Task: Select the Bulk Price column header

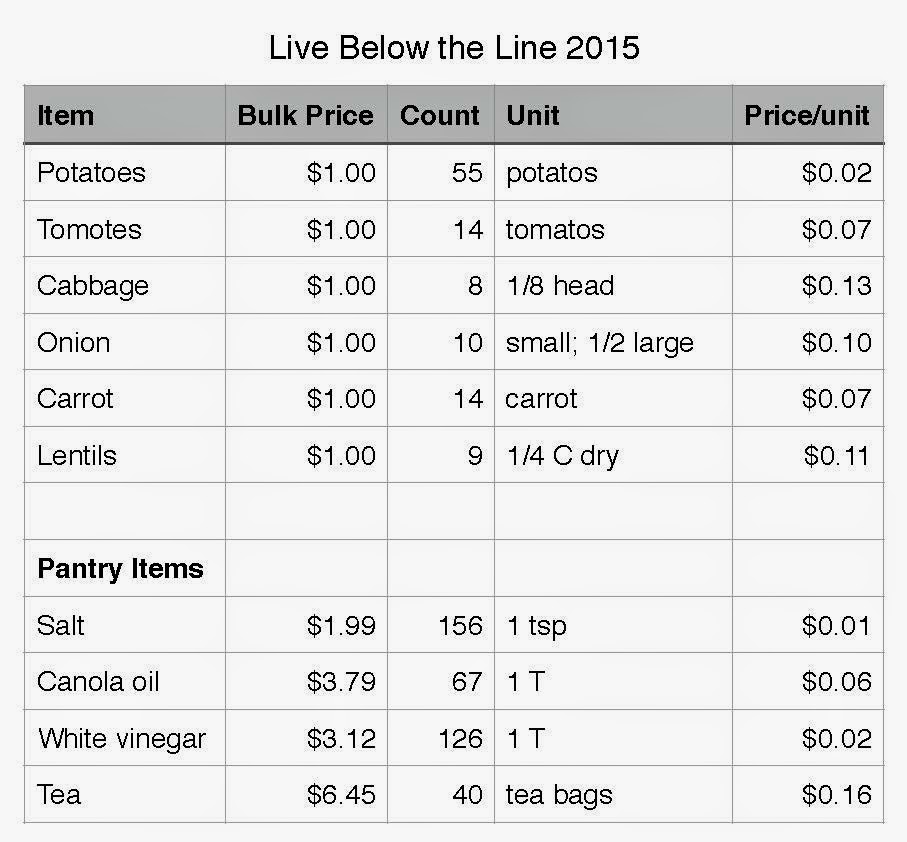Action: tap(306, 115)
